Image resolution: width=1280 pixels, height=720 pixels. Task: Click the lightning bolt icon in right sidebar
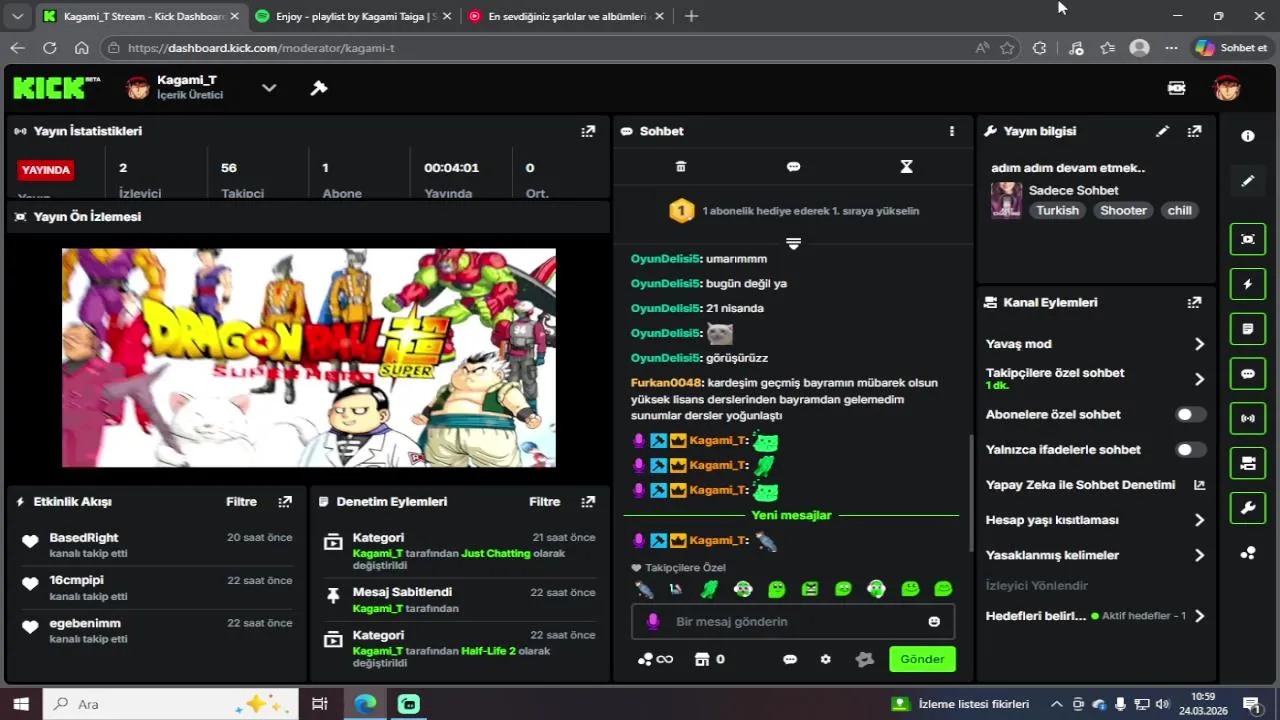click(x=1248, y=284)
